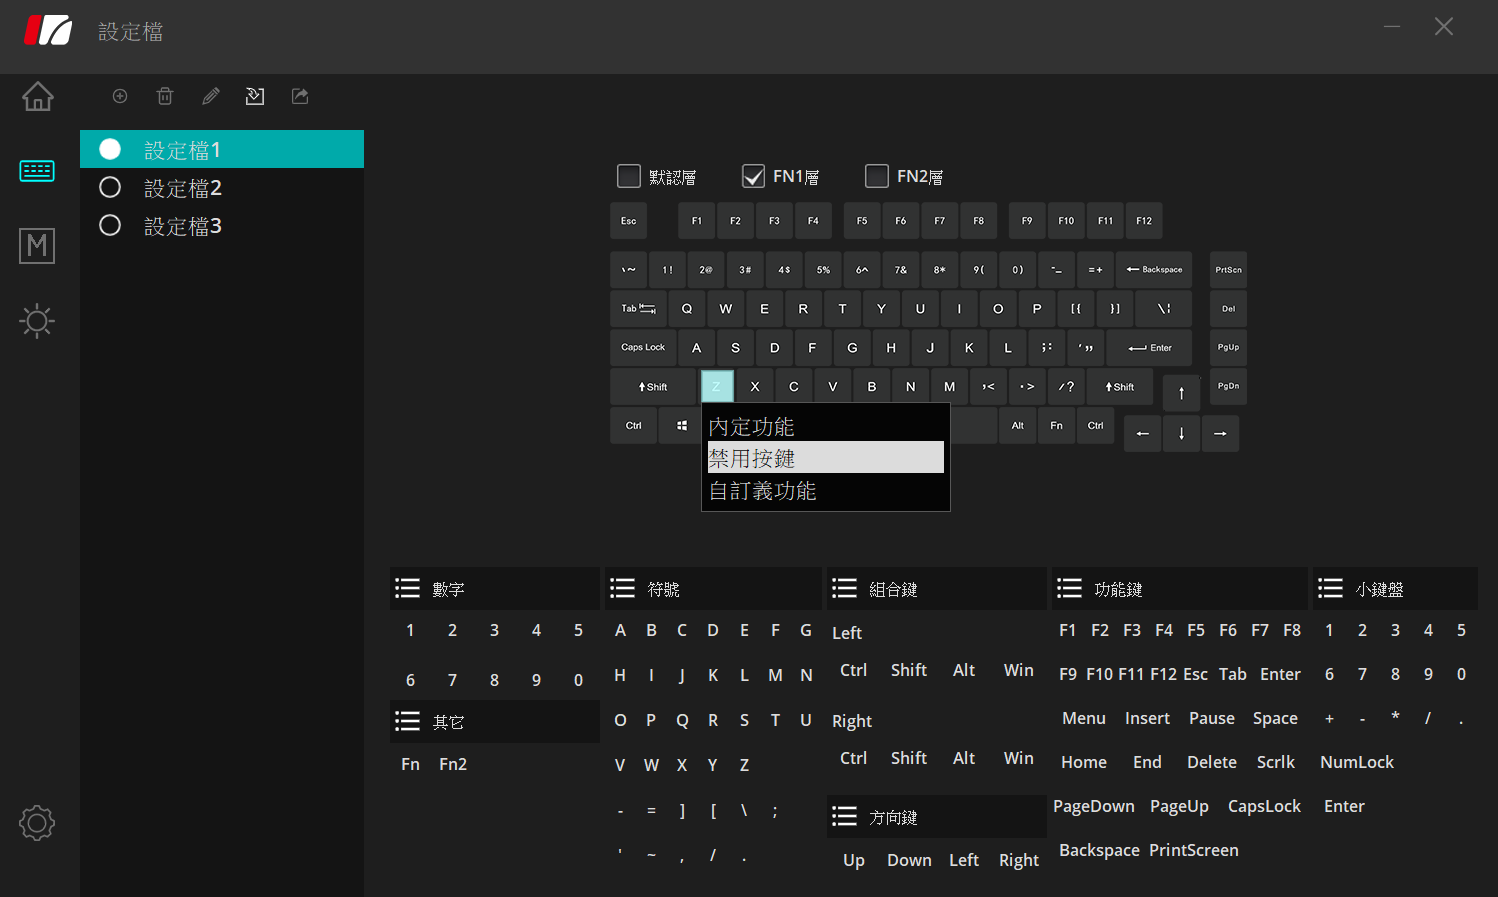Open the Macro (M) sidebar section
This screenshot has width=1498, height=897.
(37, 246)
